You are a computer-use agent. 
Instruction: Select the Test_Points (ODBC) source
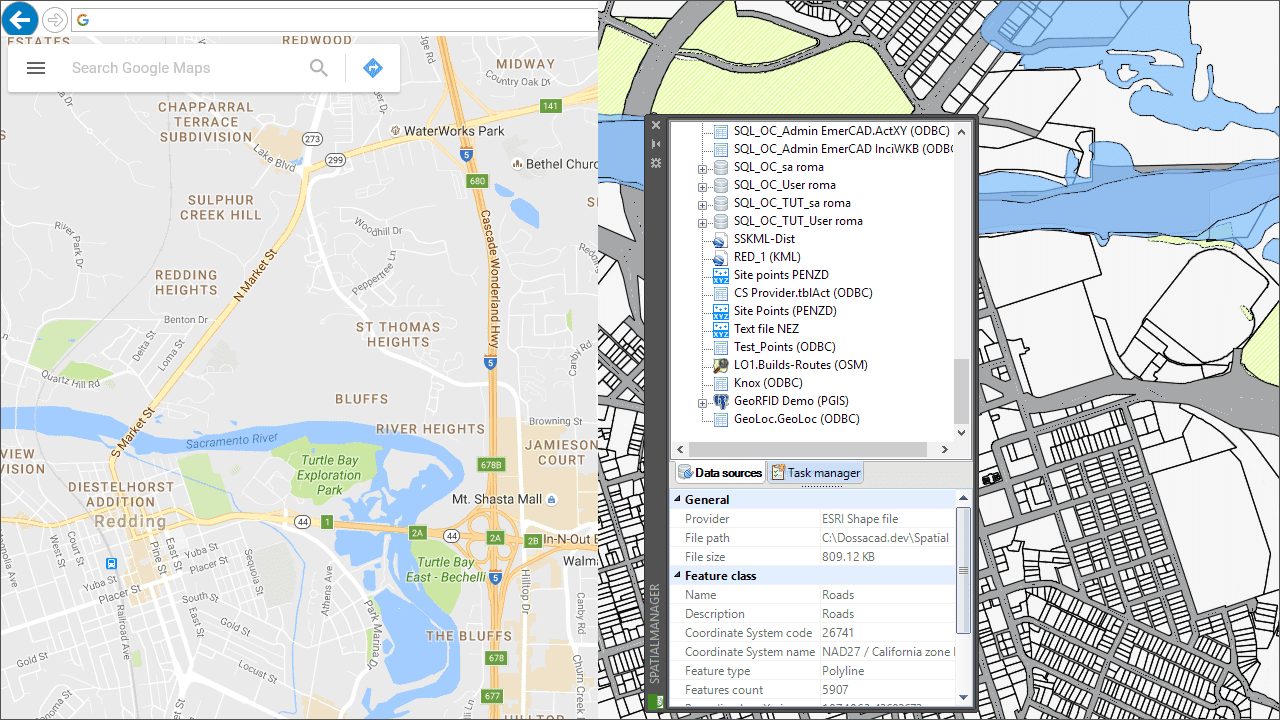[784, 347]
